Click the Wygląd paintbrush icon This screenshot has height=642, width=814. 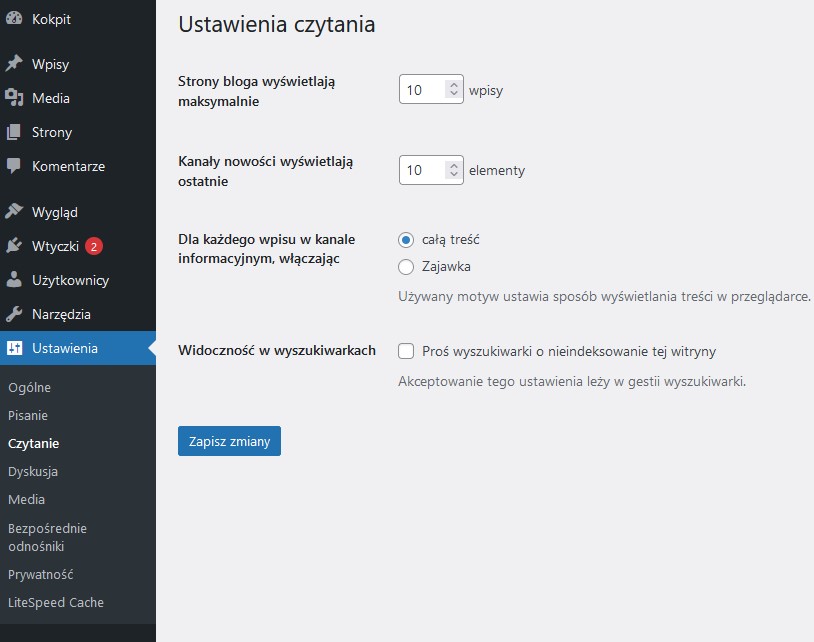coord(14,212)
